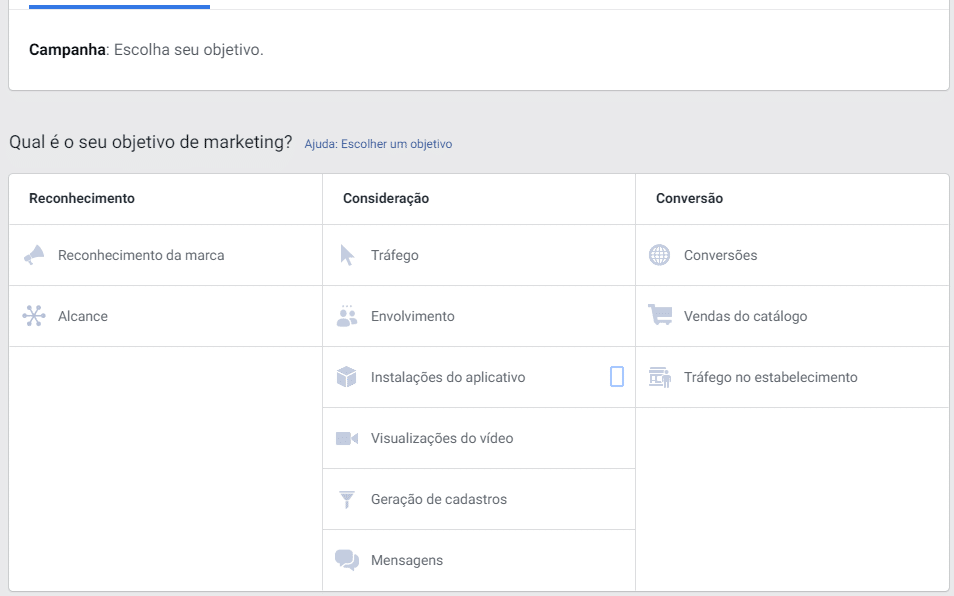954x596 pixels.
Task: Click the storefront icon for store traffic
Action: pos(660,377)
